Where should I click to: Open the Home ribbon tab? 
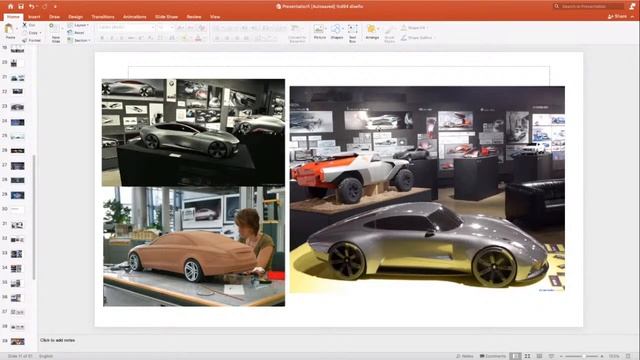click(x=13, y=17)
